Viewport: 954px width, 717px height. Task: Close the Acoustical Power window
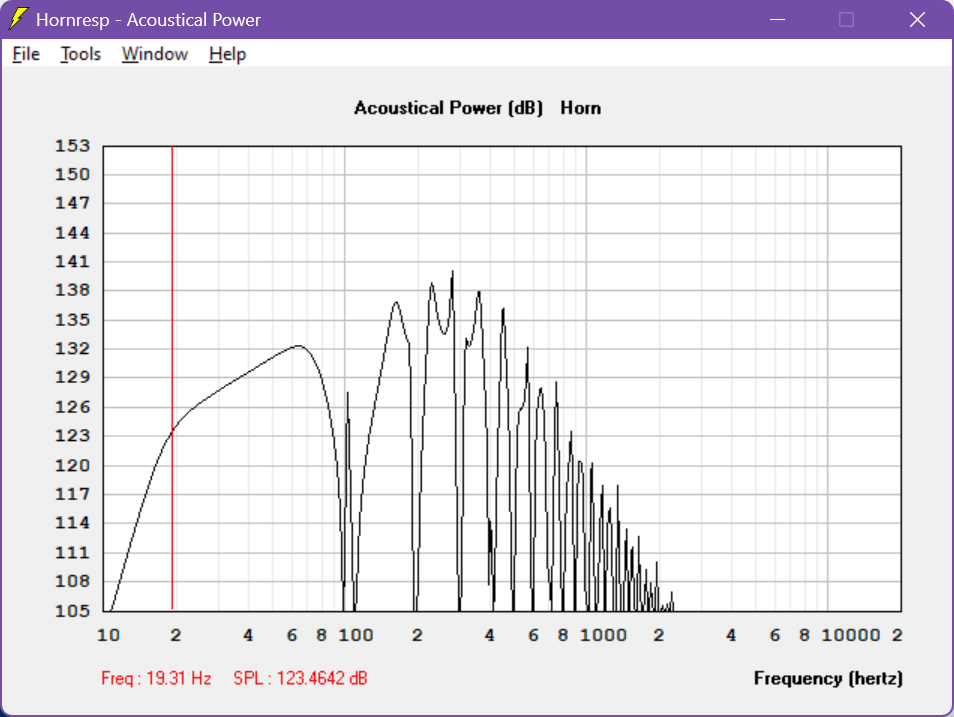[917, 19]
